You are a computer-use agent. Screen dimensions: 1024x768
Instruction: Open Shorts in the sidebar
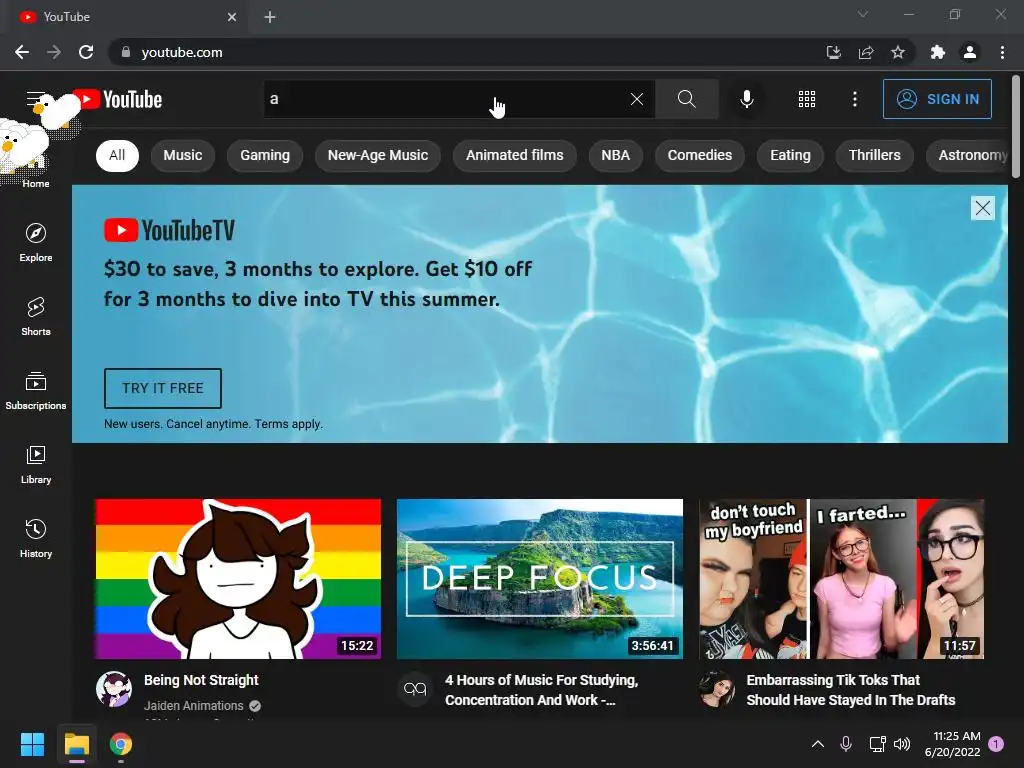(x=36, y=316)
